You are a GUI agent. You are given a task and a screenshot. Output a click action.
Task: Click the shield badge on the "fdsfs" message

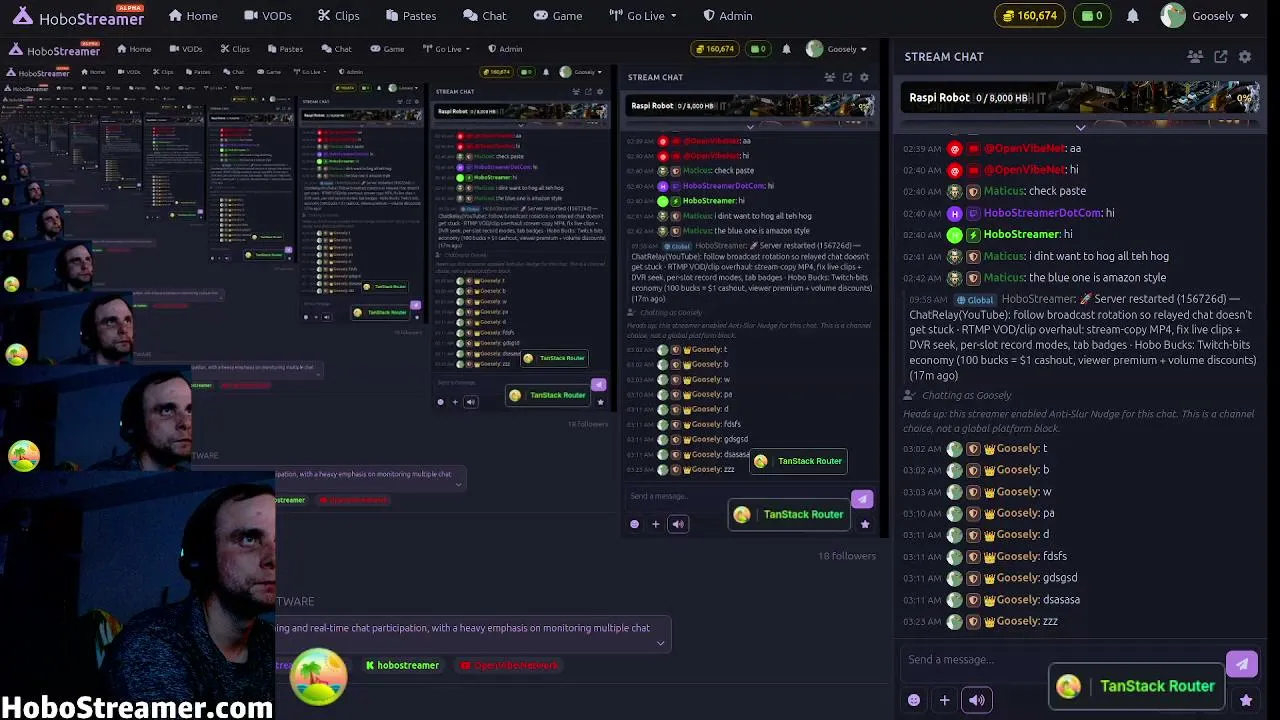tap(973, 557)
